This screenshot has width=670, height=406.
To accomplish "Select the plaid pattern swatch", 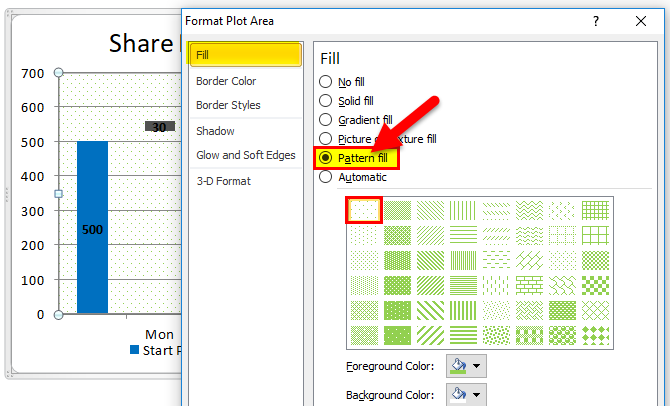I will coord(529,335).
